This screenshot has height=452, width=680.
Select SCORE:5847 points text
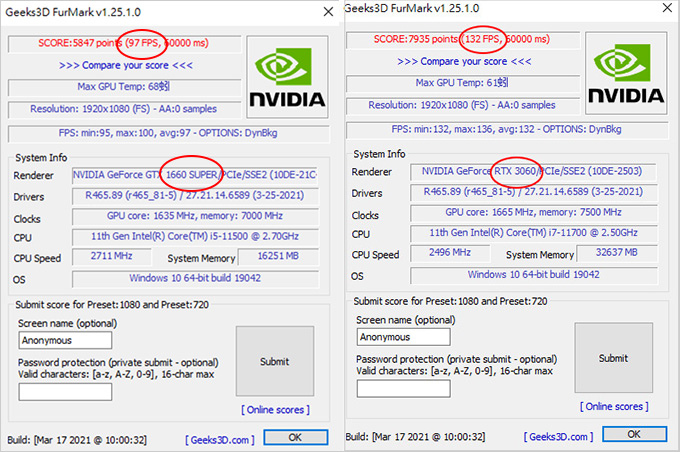point(78,43)
